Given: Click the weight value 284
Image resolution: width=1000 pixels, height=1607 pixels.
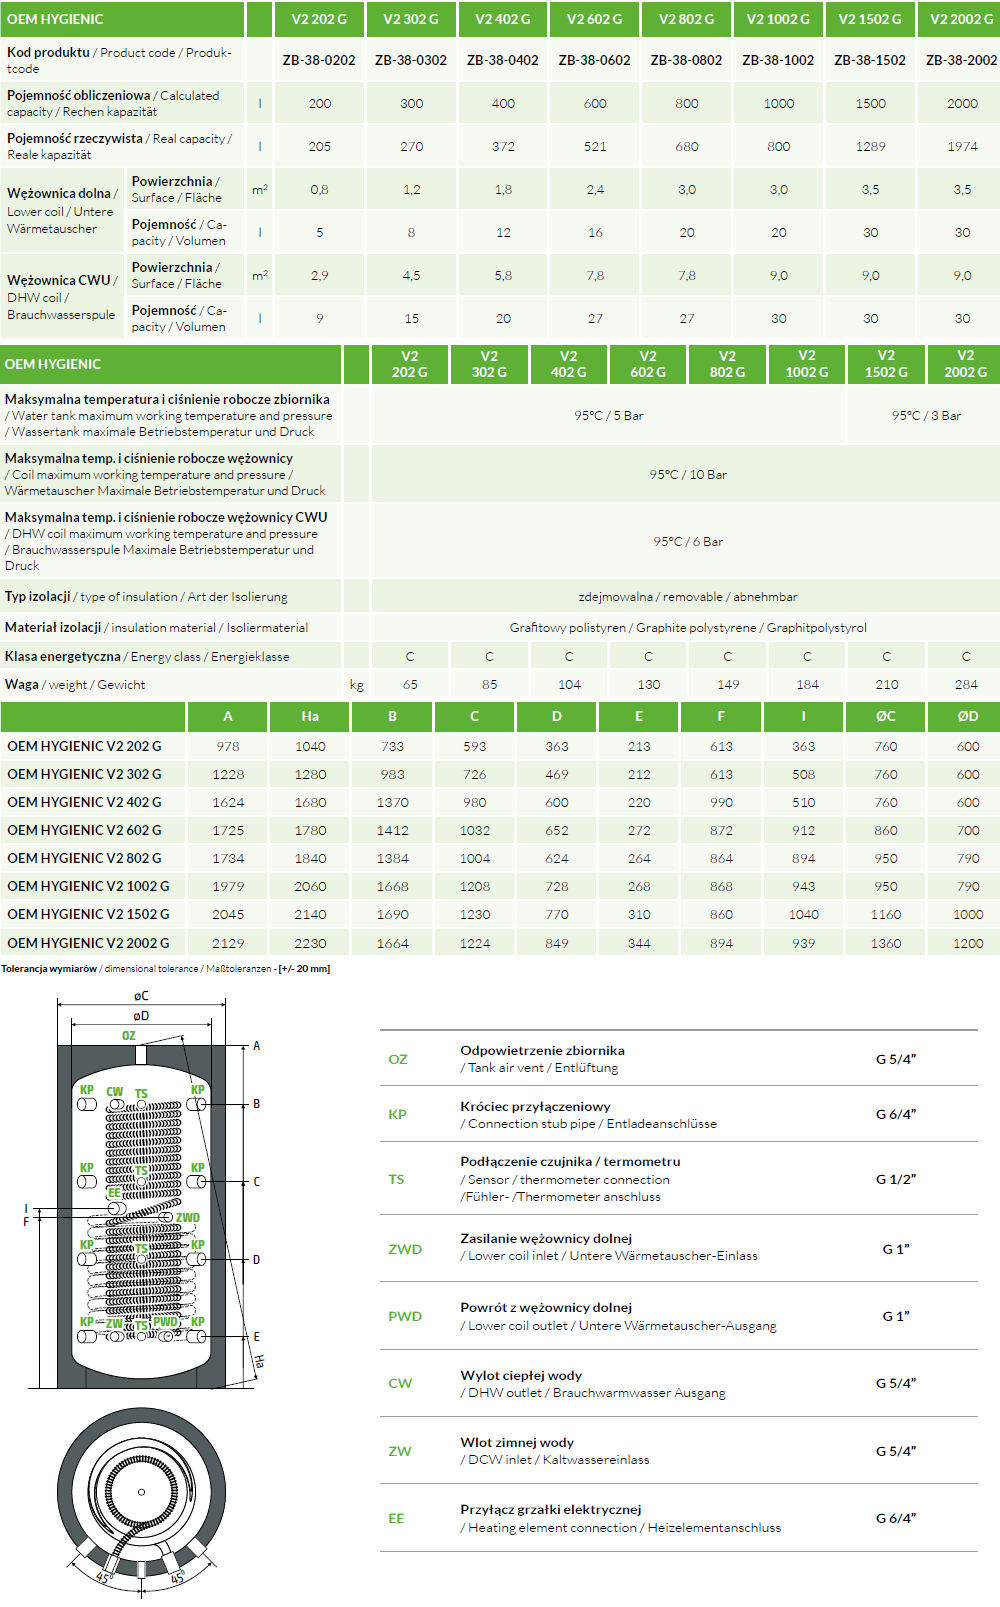Looking at the screenshot, I should coord(966,684).
